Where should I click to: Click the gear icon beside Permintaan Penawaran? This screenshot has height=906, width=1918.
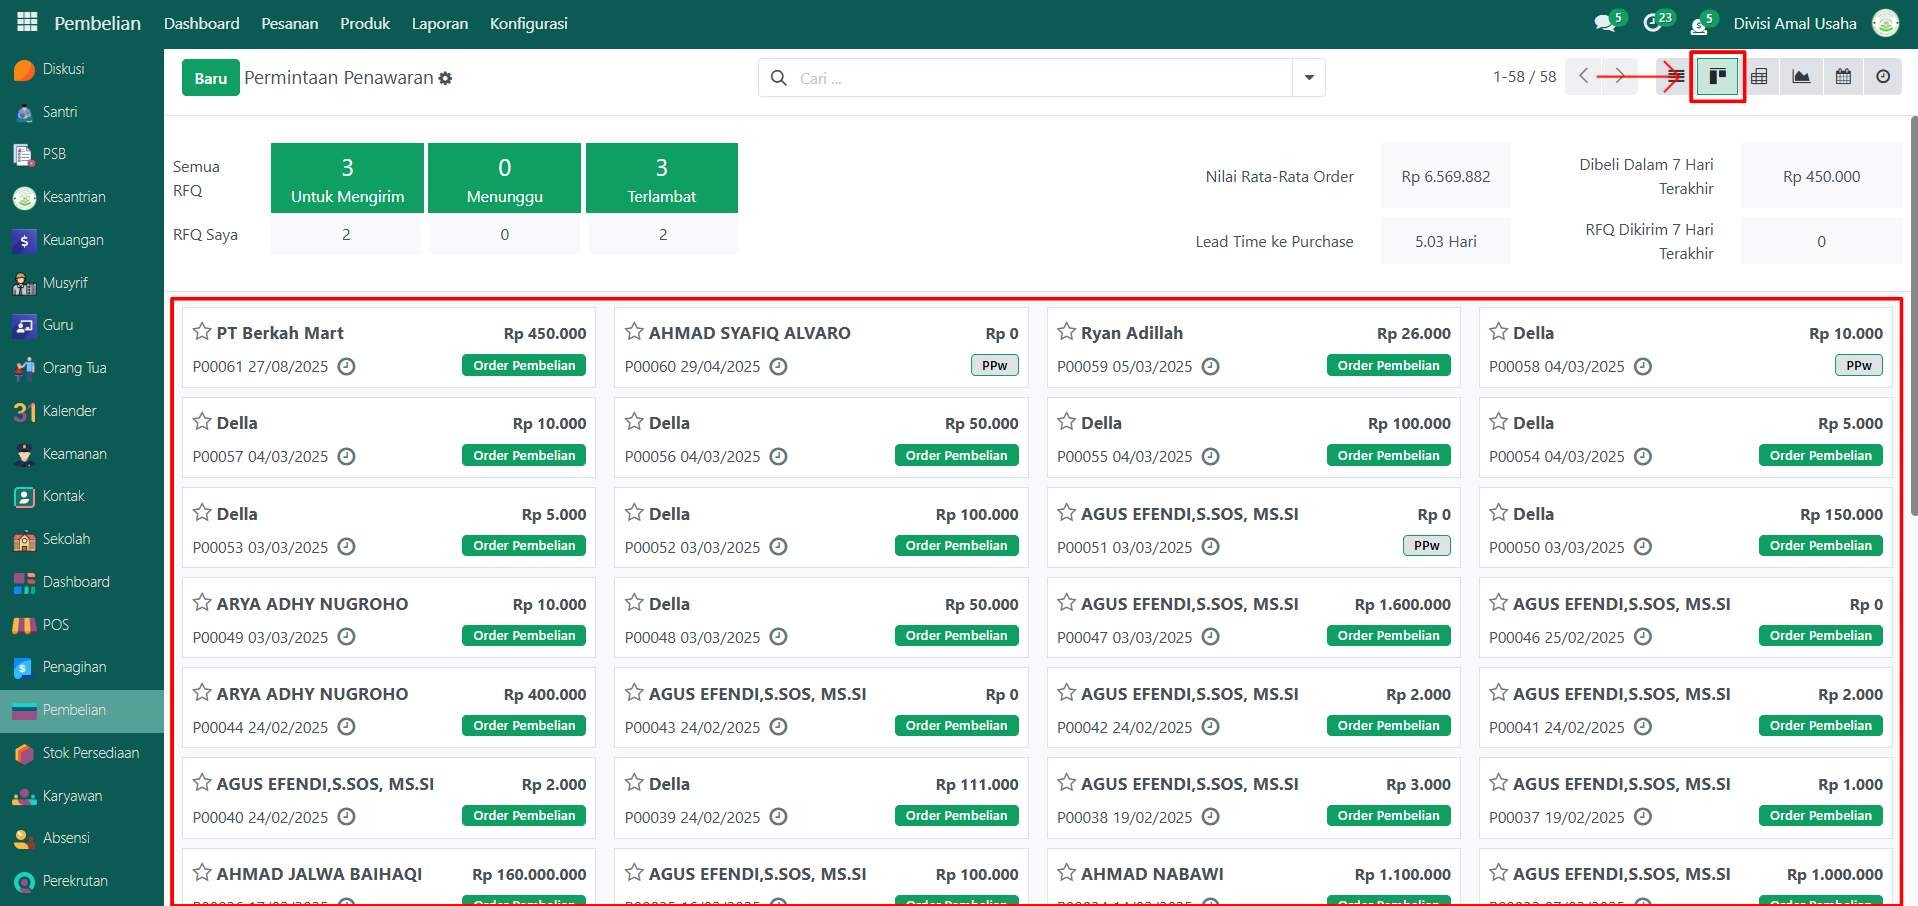point(446,78)
